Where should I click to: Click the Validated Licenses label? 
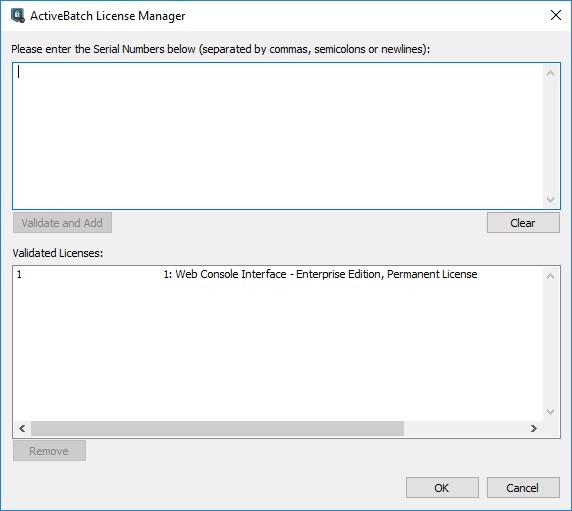(58, 253)
